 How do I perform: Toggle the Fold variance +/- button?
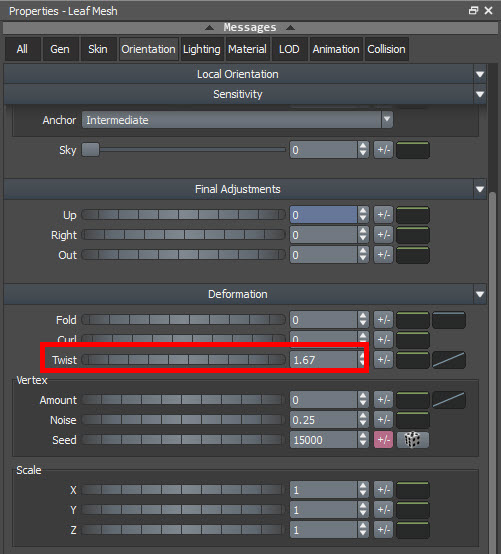(383, 320)
